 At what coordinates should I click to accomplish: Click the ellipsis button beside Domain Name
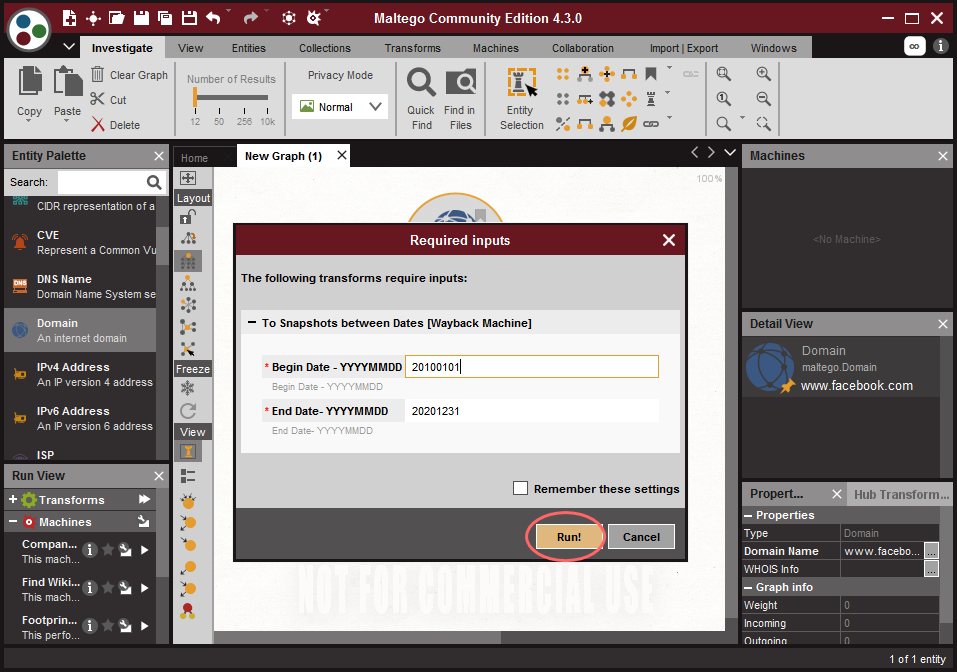click(931, 551)
